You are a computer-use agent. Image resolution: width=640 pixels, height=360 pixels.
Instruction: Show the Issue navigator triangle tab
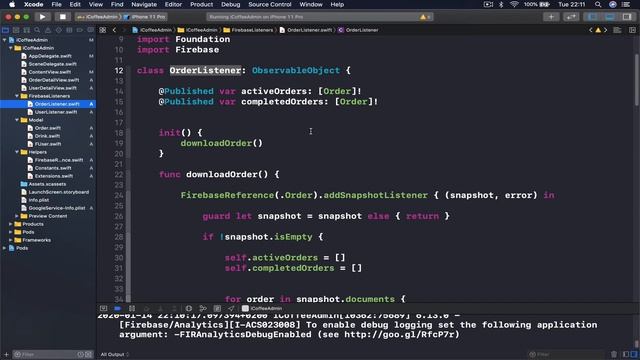[48, 30]
